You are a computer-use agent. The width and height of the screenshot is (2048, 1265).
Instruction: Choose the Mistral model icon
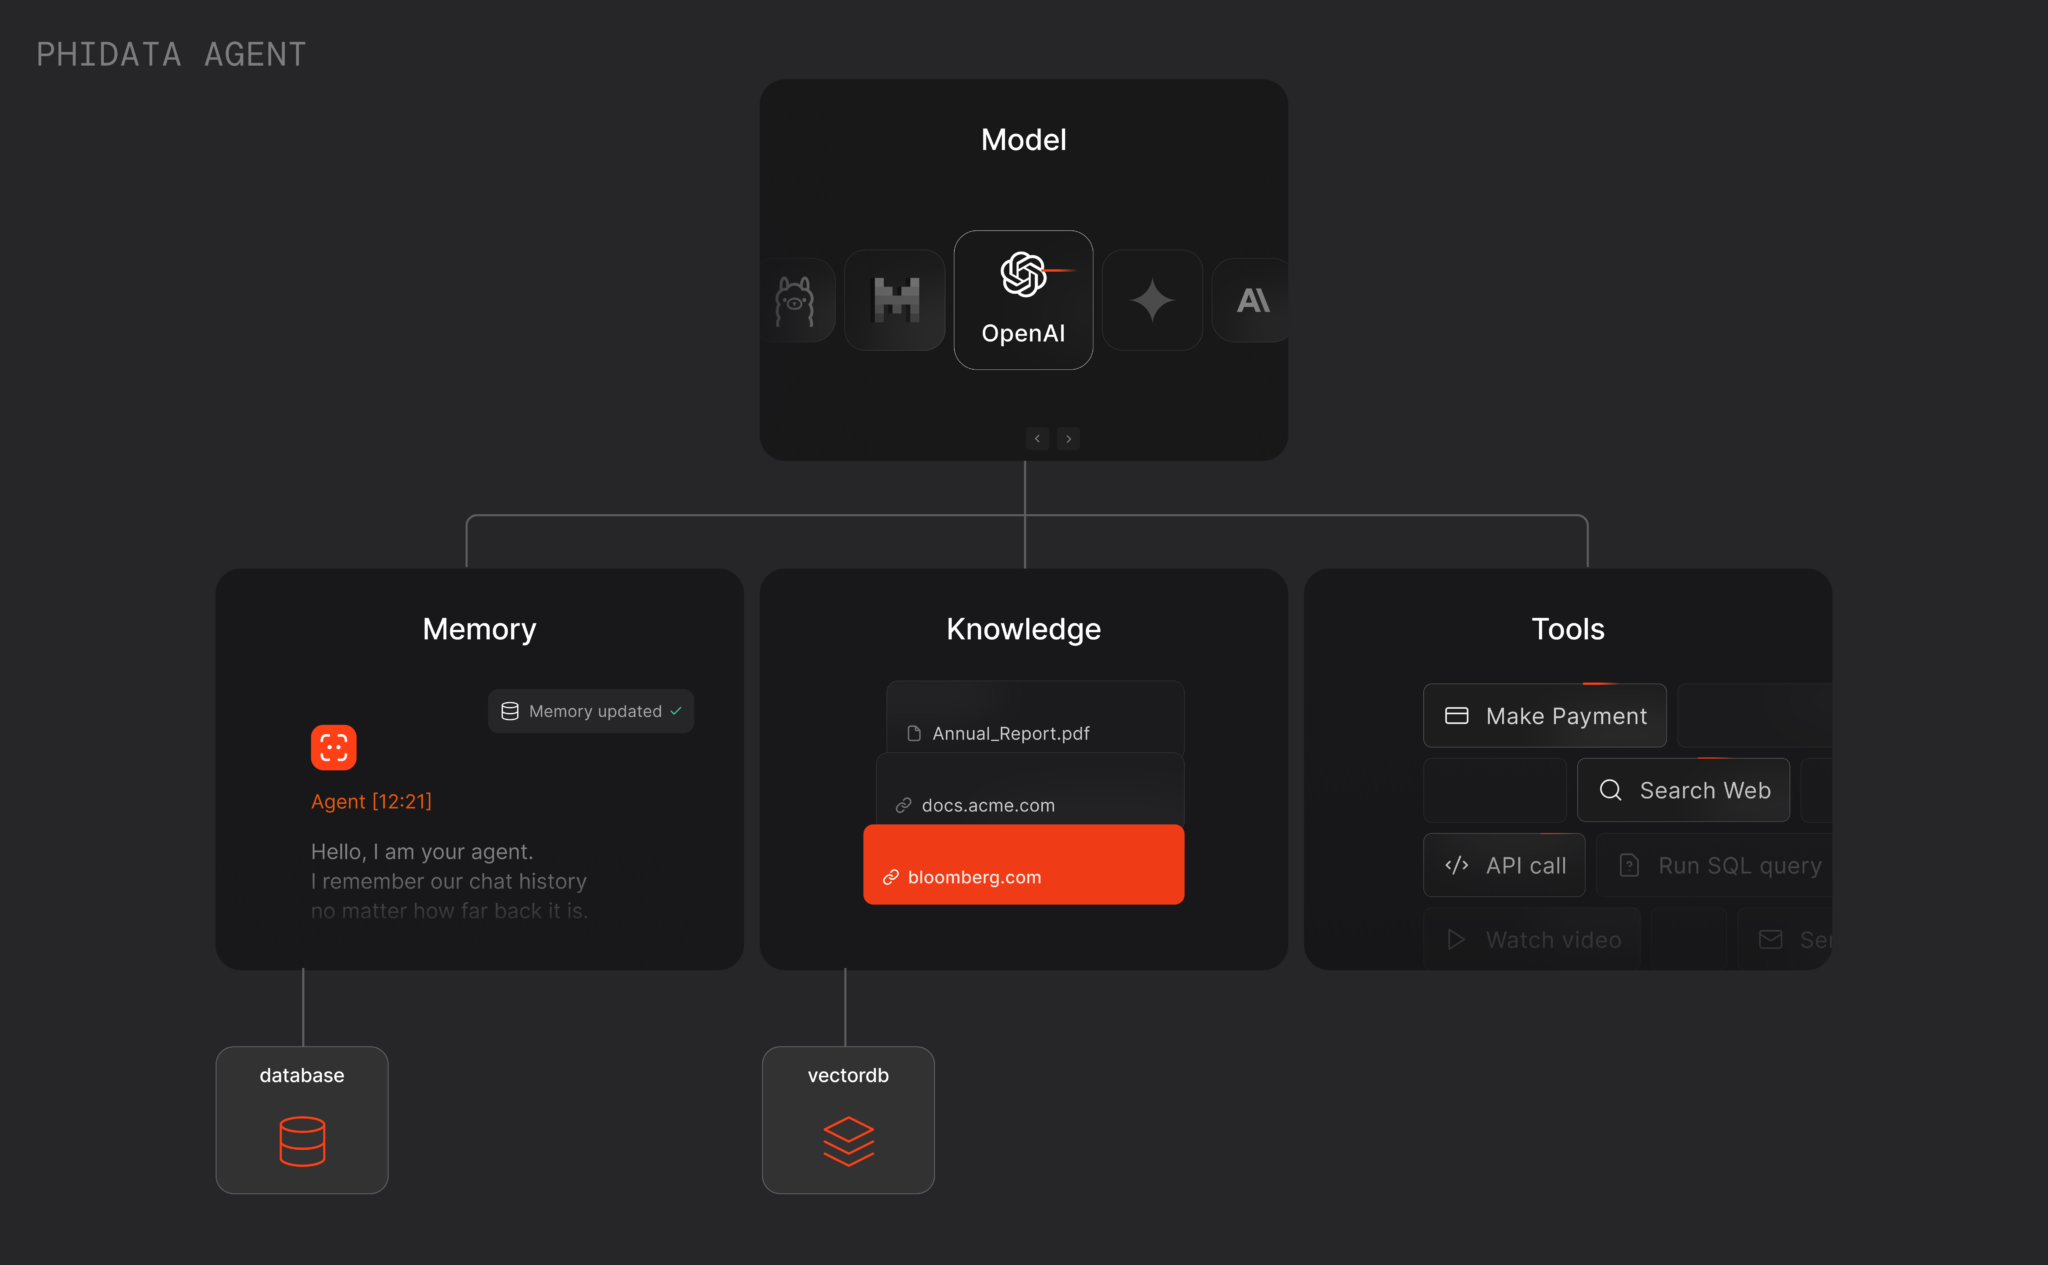point(894,299)
